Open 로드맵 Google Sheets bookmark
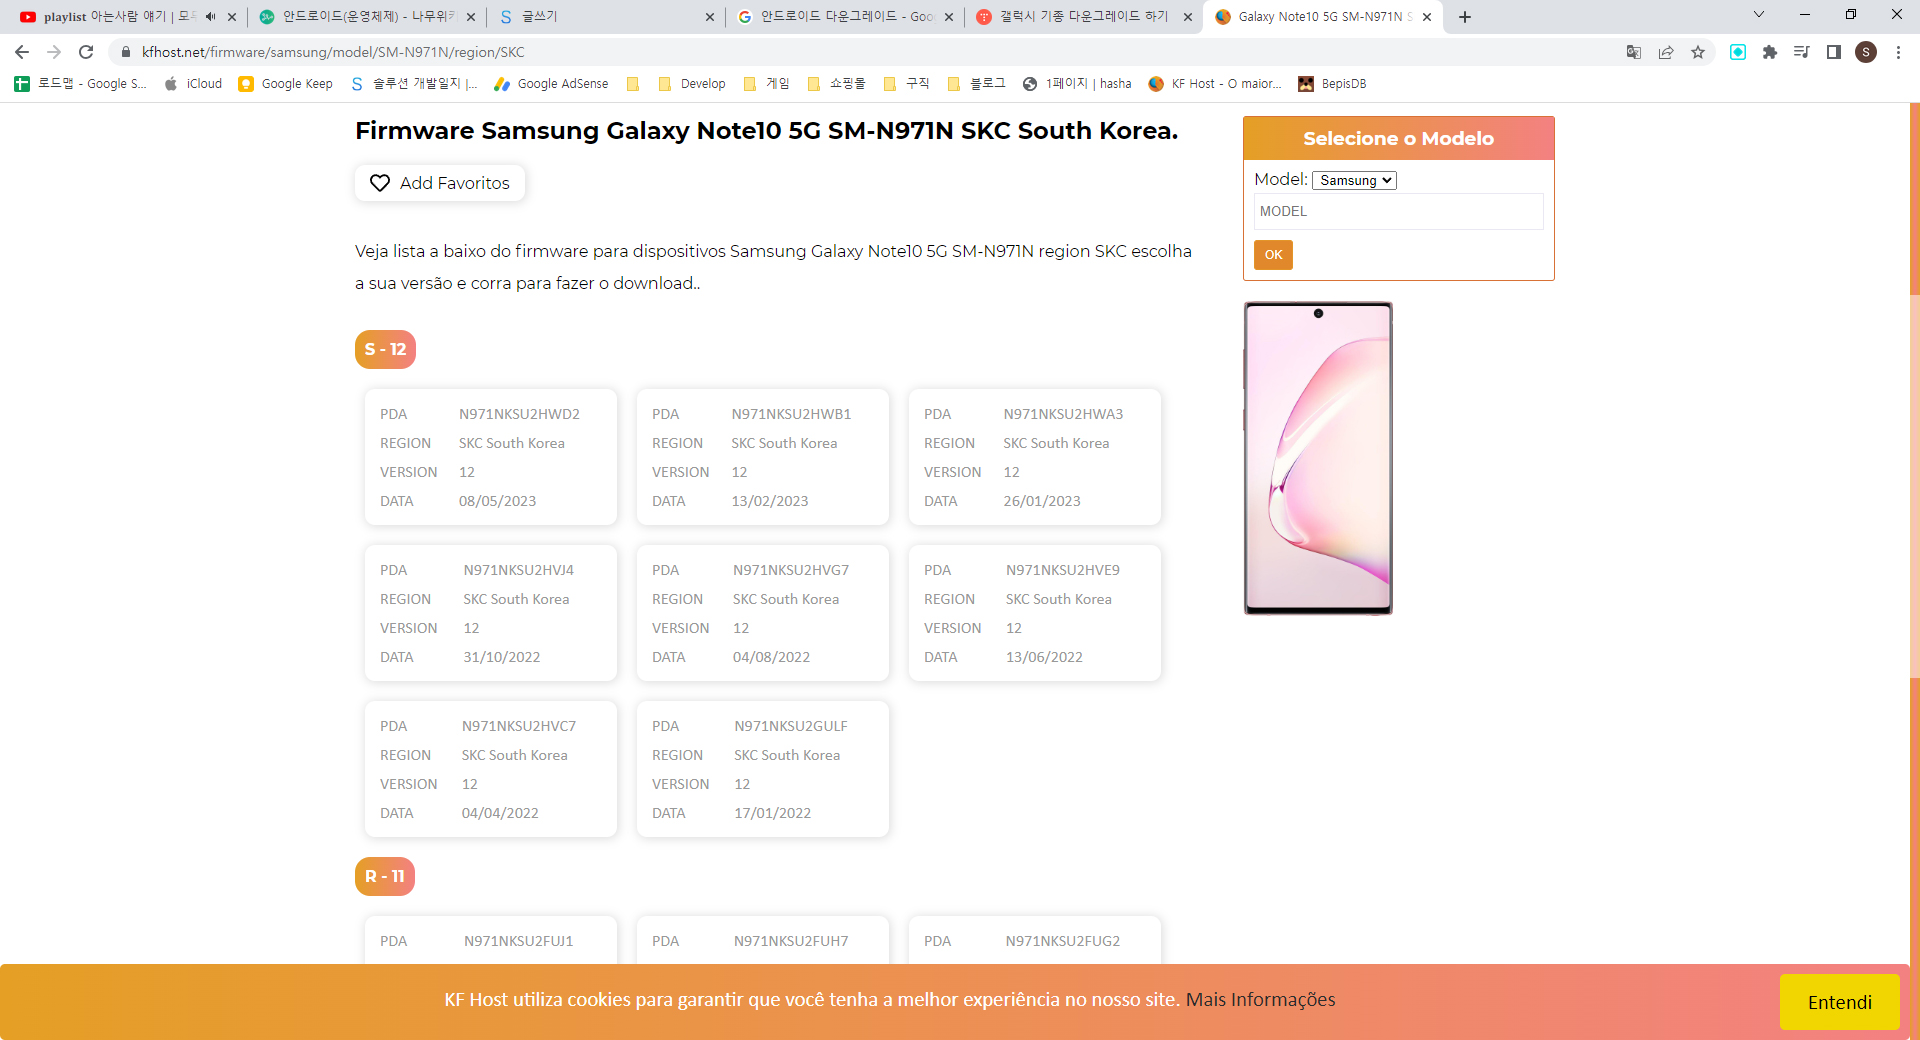The image size is (1920, 1040). click(81, 84)
